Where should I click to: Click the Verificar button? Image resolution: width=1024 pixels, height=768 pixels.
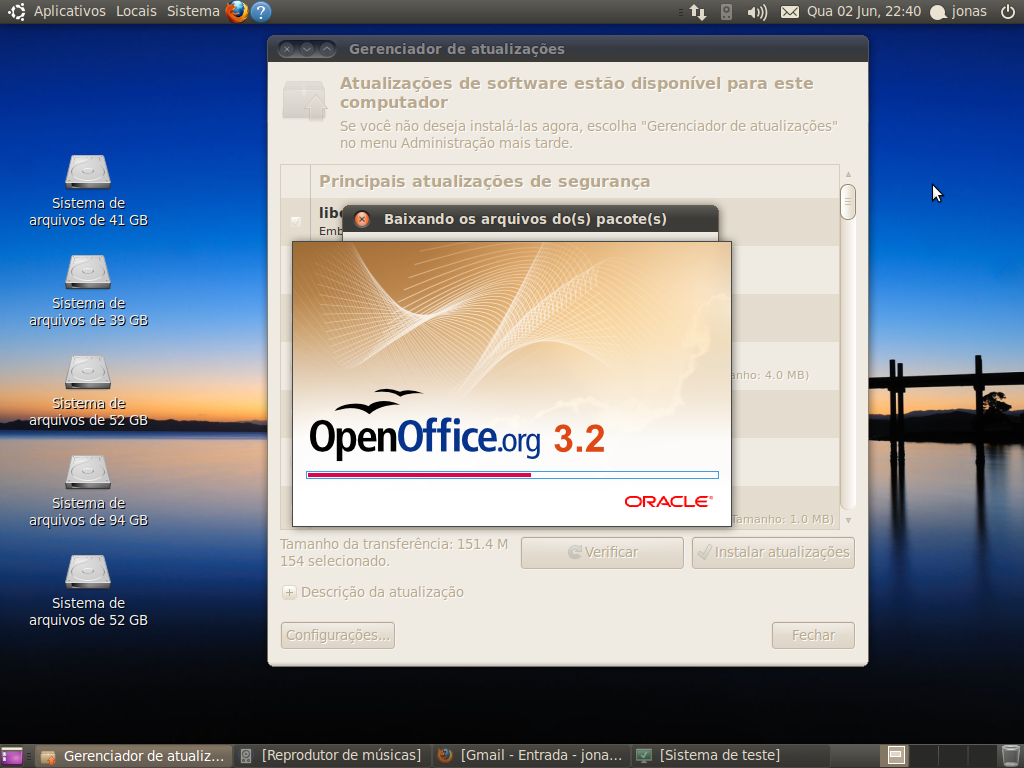602,552
